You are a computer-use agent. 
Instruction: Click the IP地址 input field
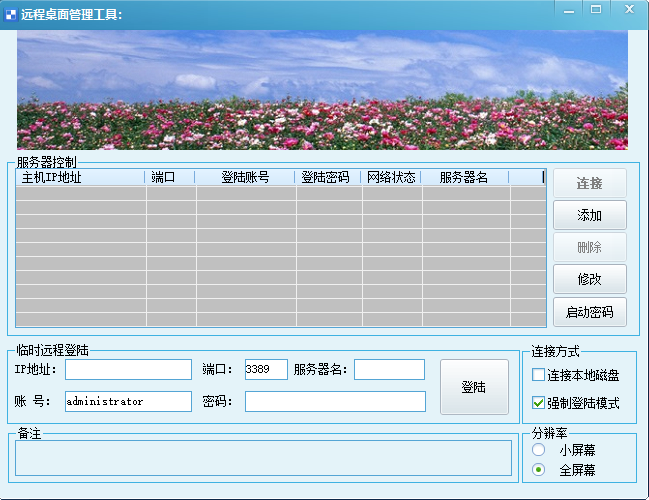(x=128, y=369)
